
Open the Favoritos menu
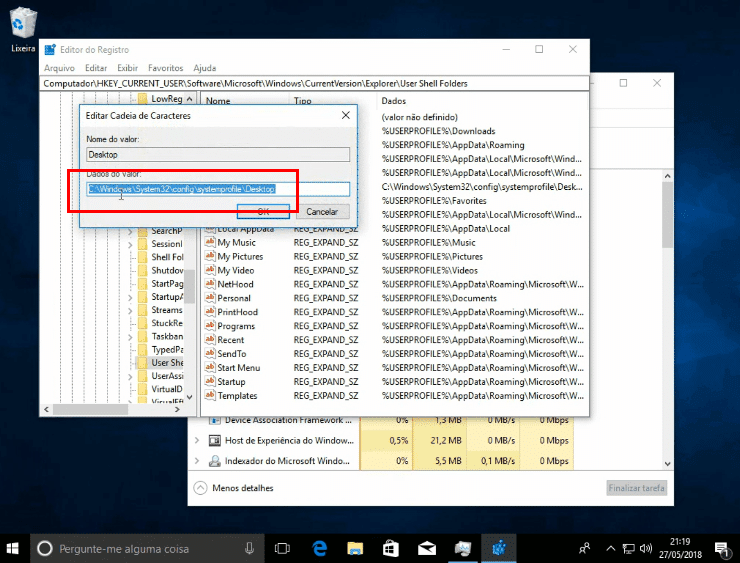(x=165, y=68)
